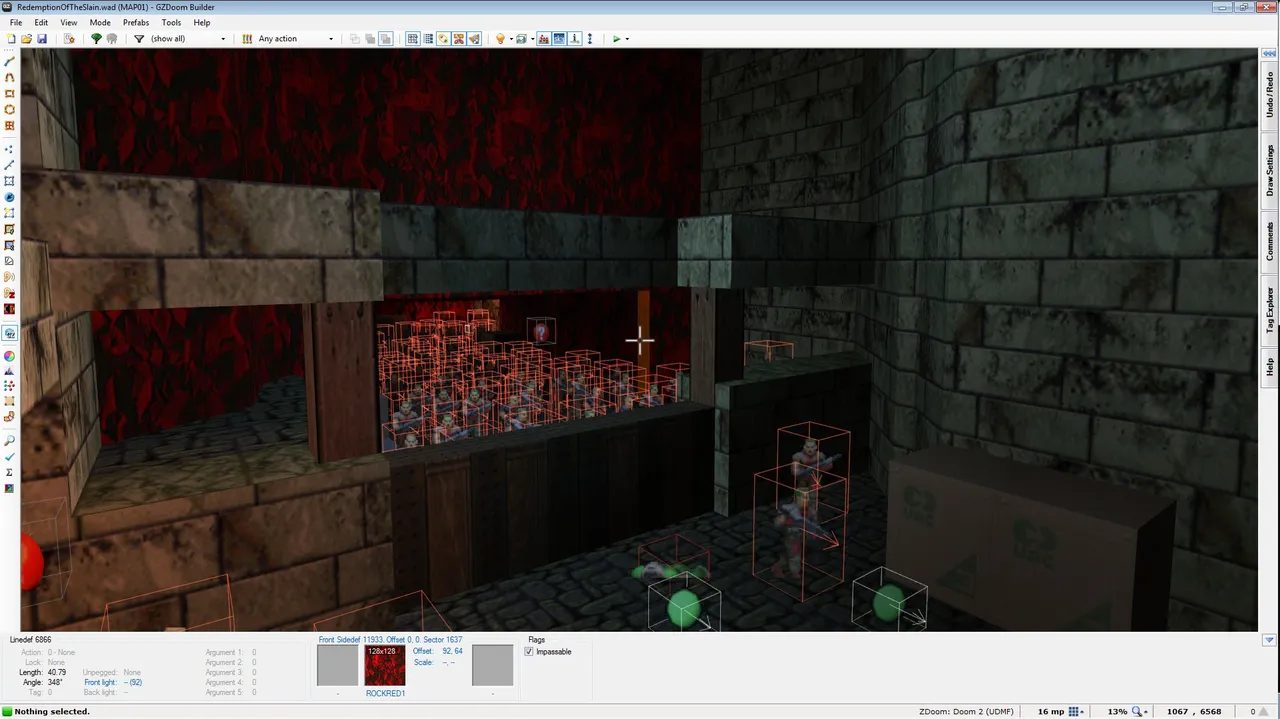Click the ROCKRED1 middle texture thumbnail

point(385,666)
